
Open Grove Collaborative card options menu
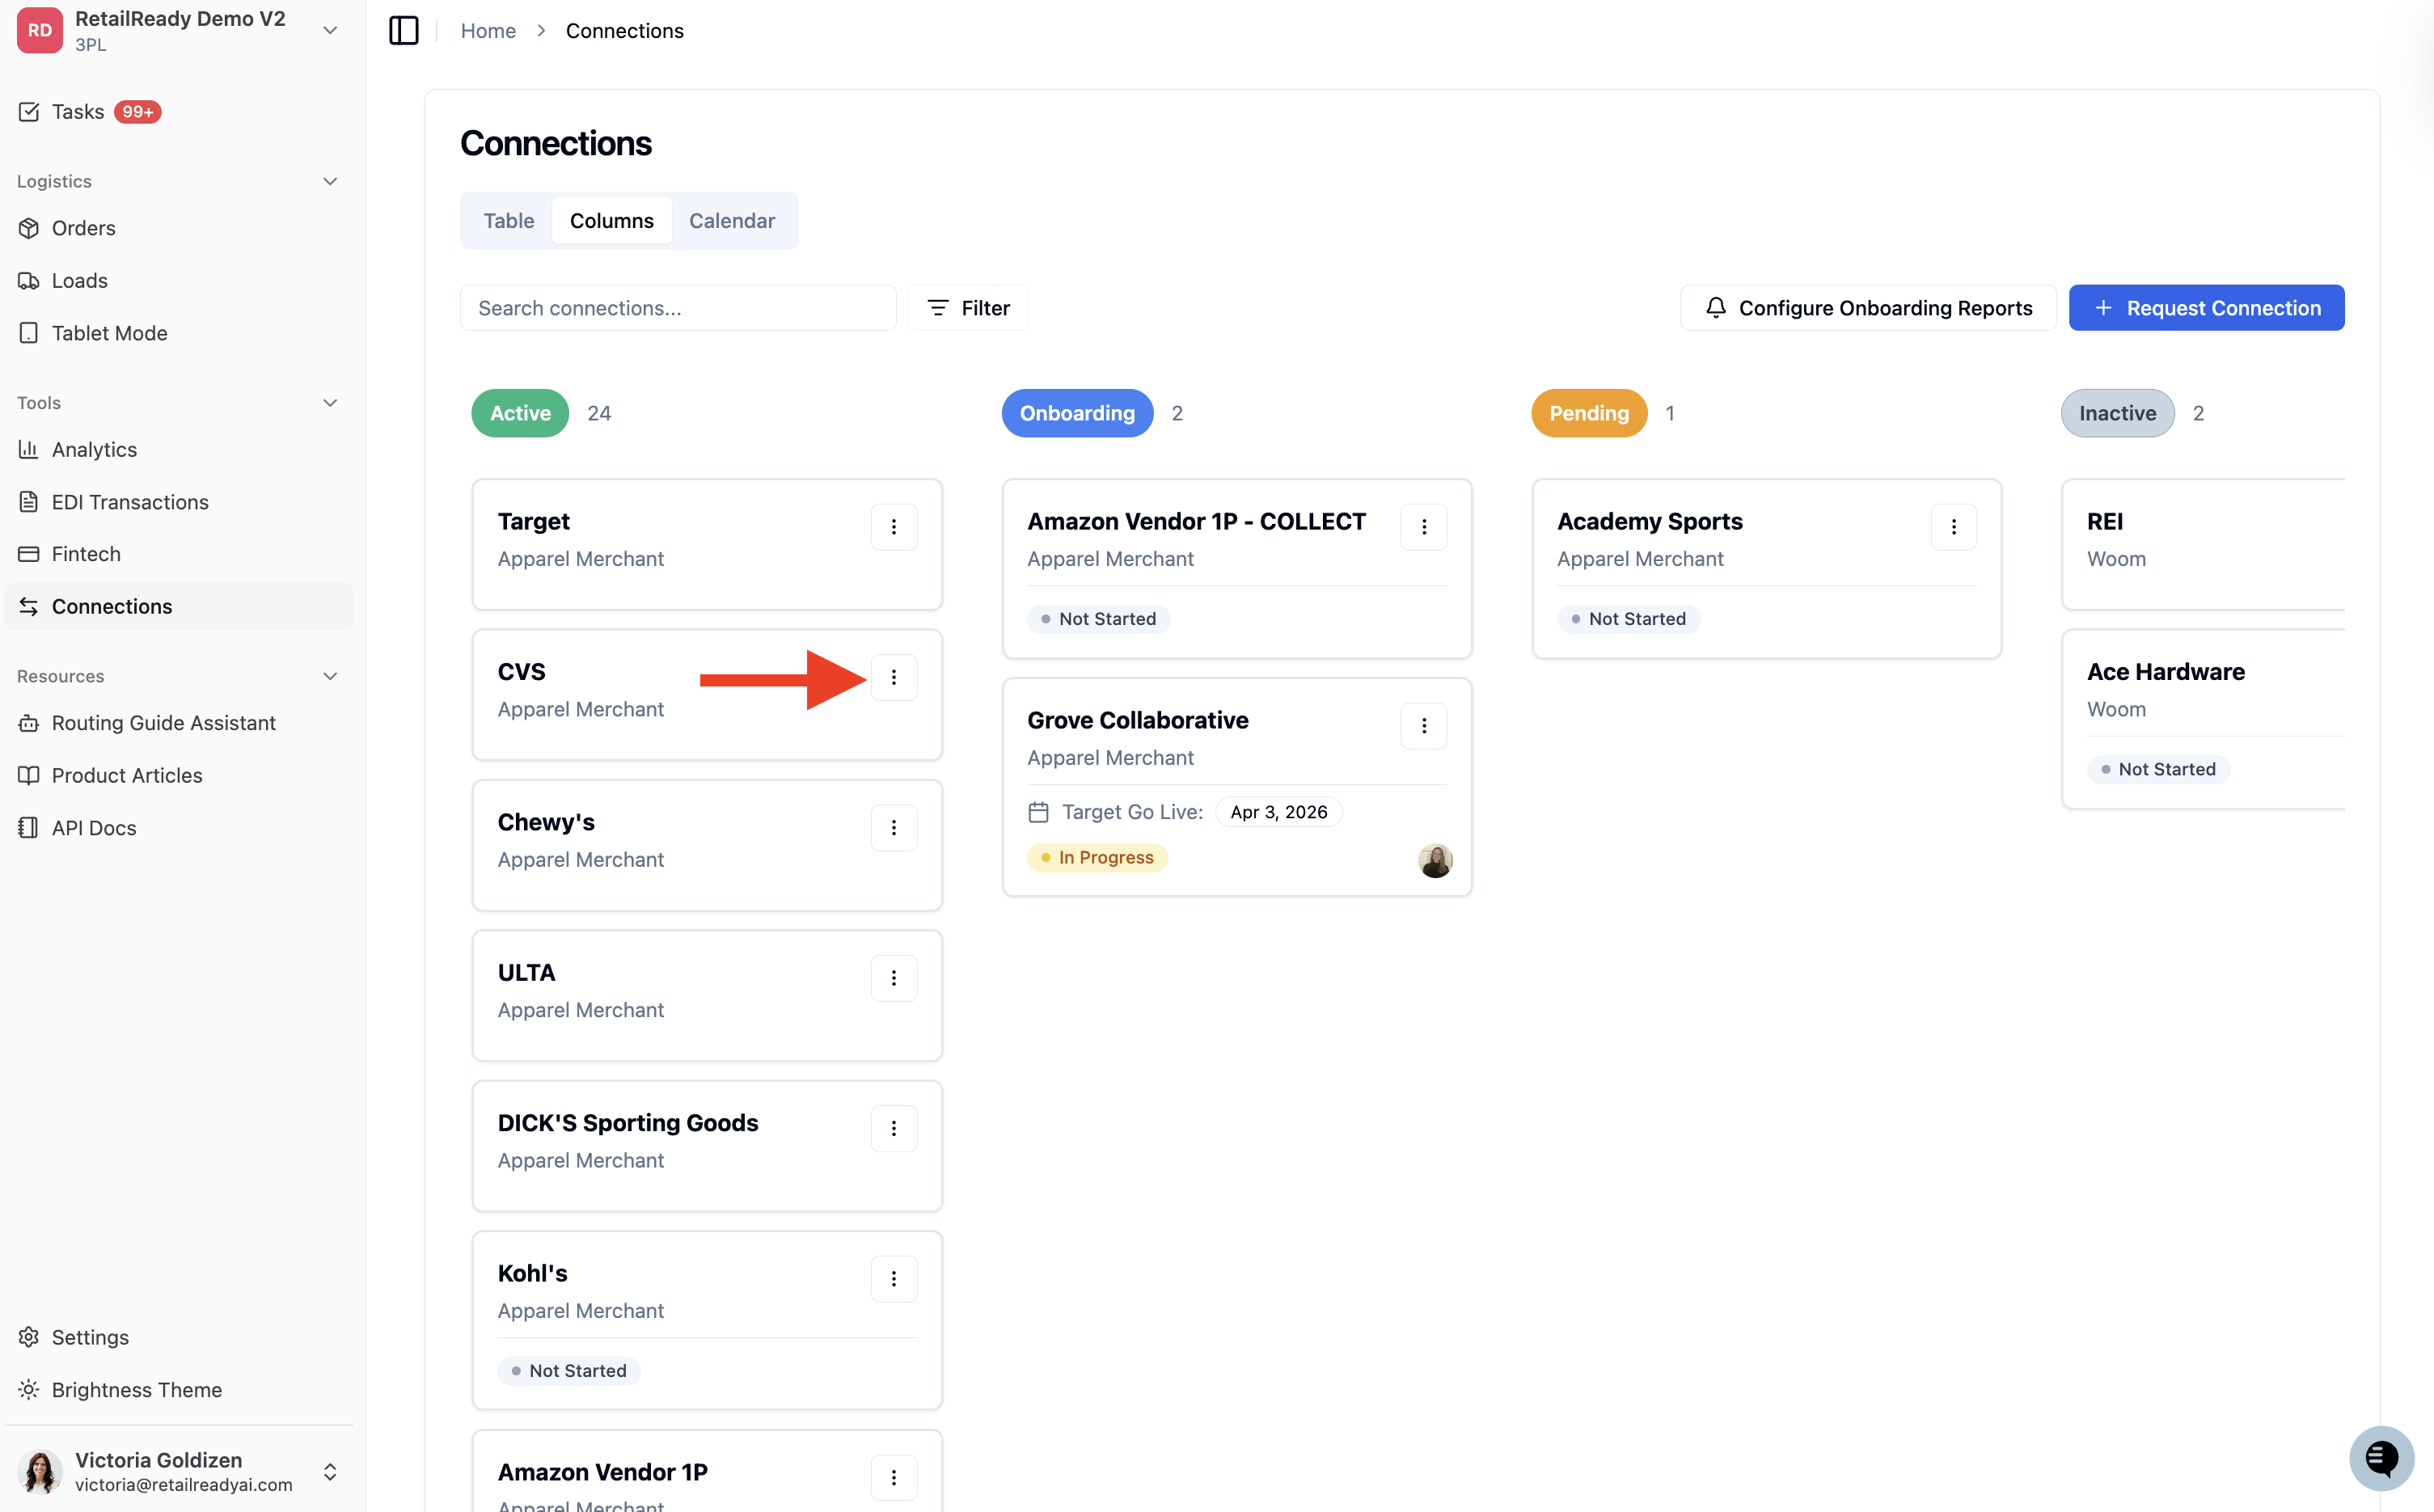[x=1423, y=726]
